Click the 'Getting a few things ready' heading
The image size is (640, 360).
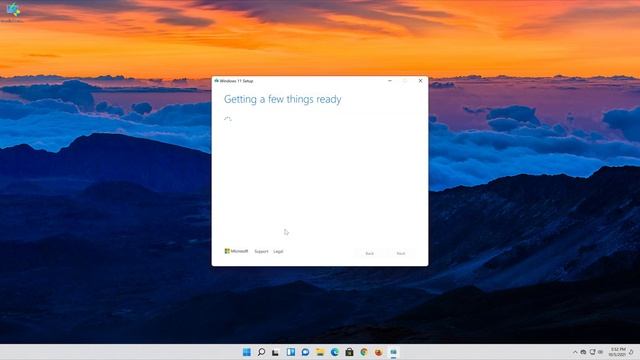(x=282, y=99)
